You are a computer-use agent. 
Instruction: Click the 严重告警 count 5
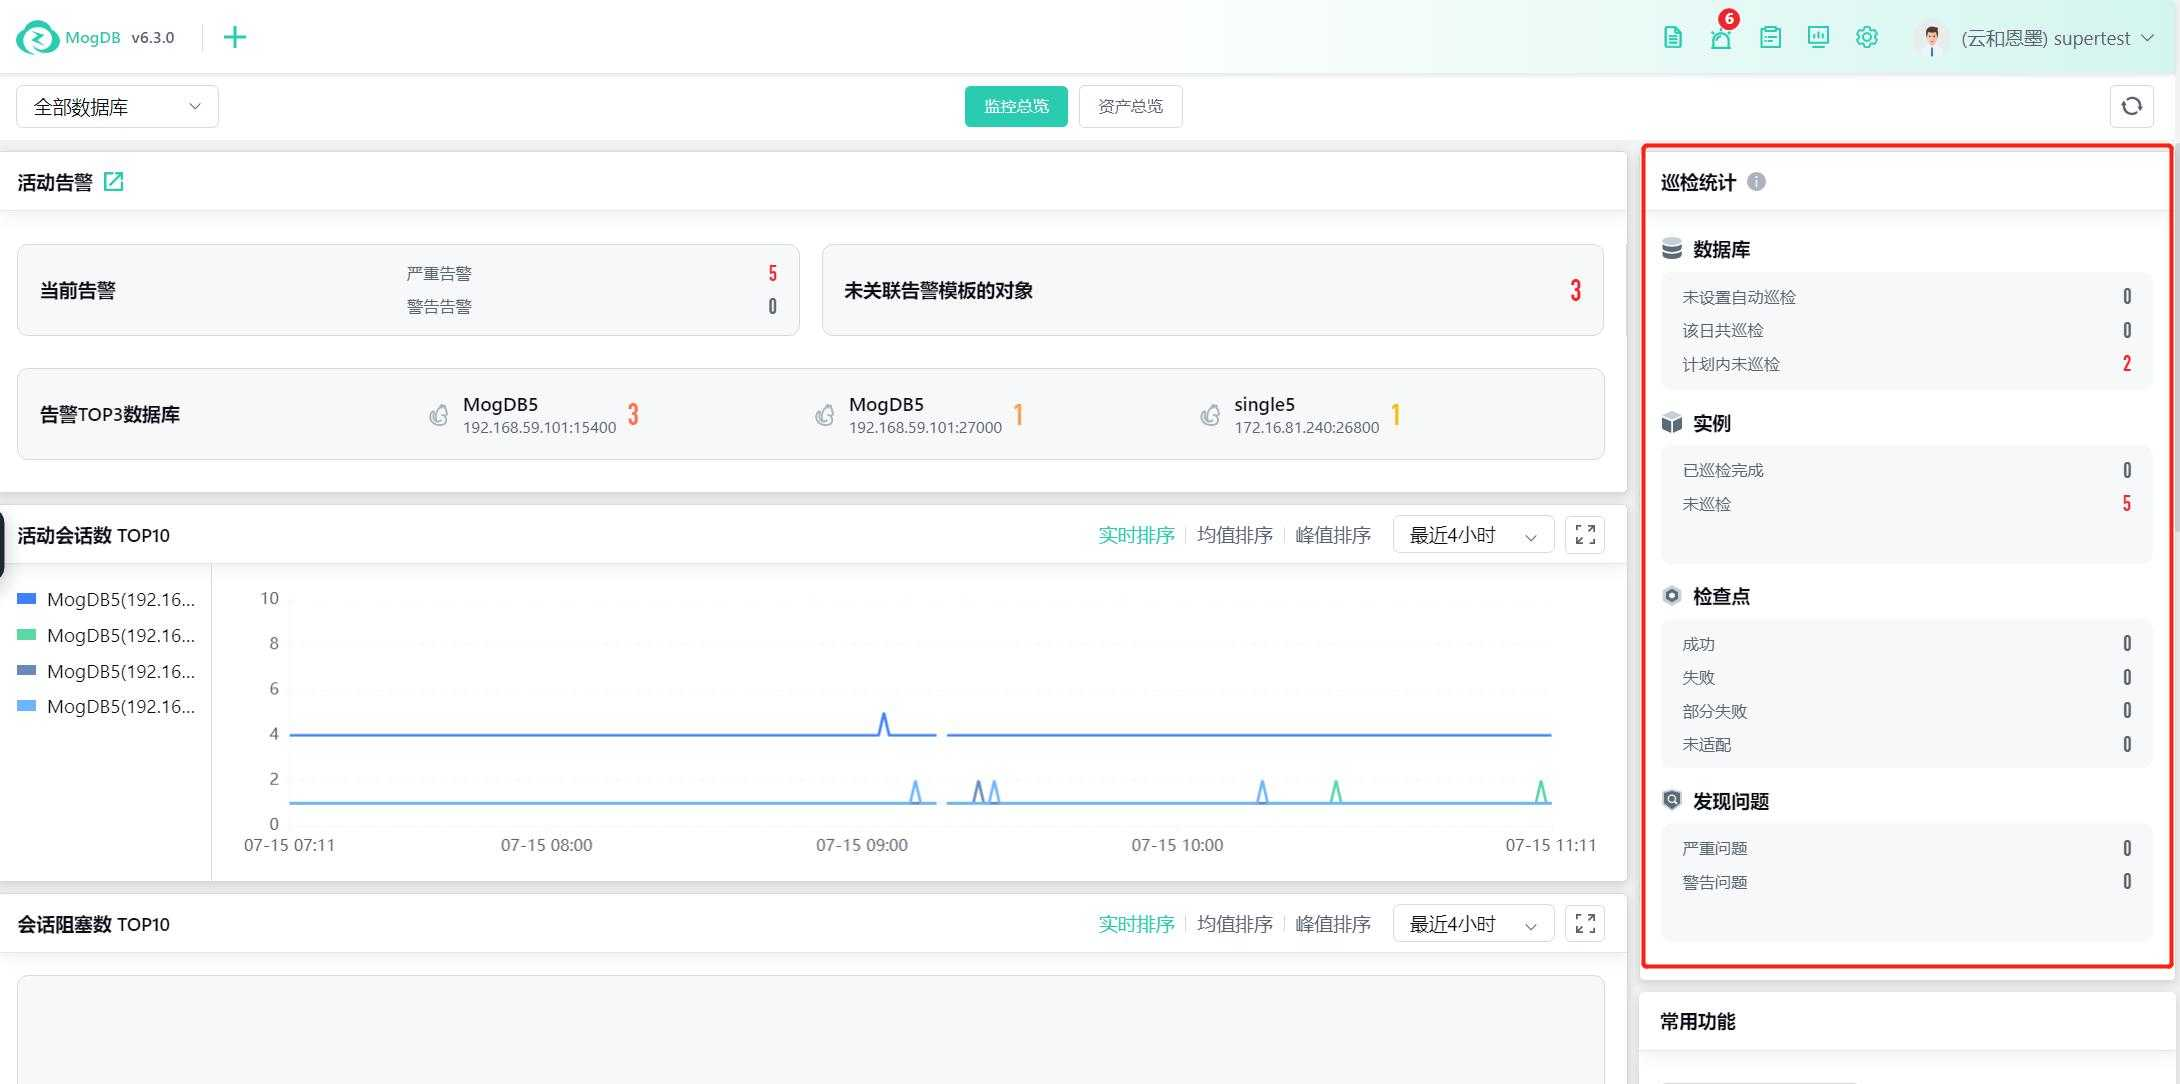[x=772, y=273]
